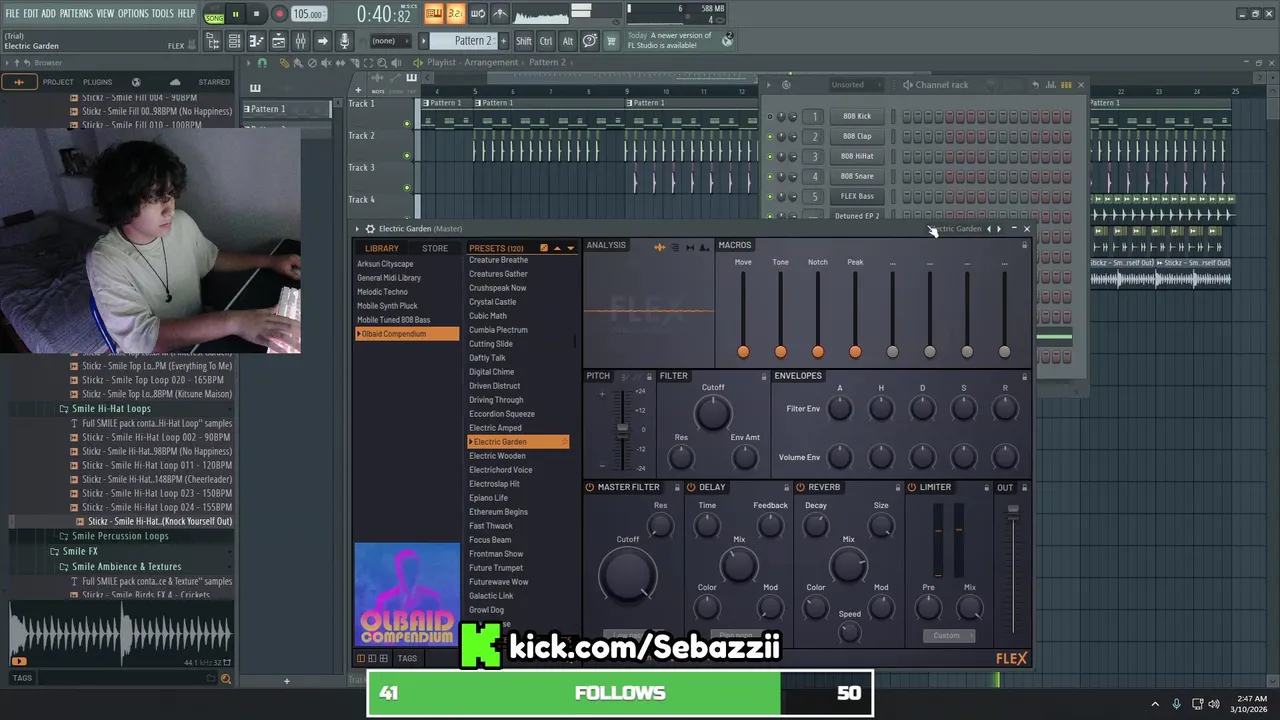Switch to PLUGINS tab in Browser
This screenshot has height=720, width=1280.
pyautogui.click(x=97, y=82)
